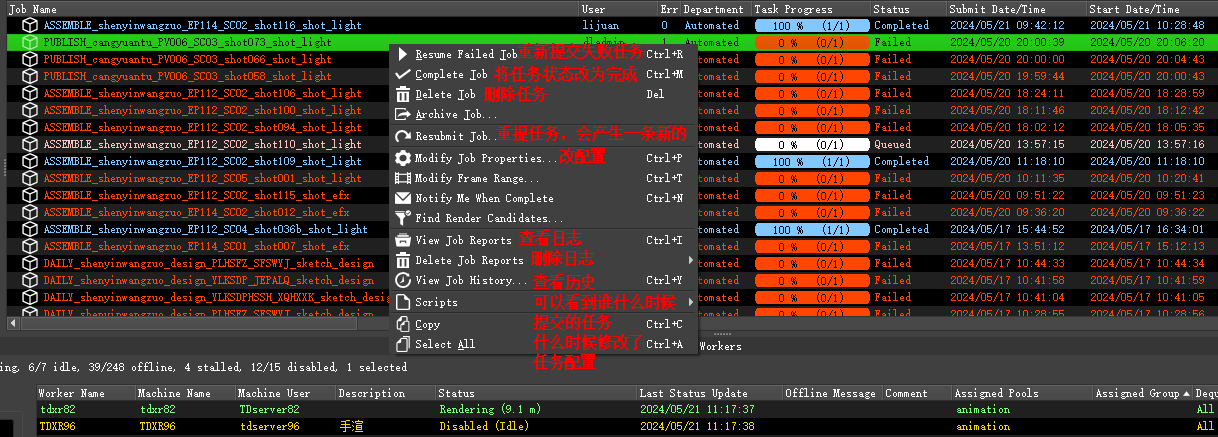Click the envelope icon for Notify Me When Complete
Image resolution: width=1218 pixels, height=437 pixels.
click(403, 198)
